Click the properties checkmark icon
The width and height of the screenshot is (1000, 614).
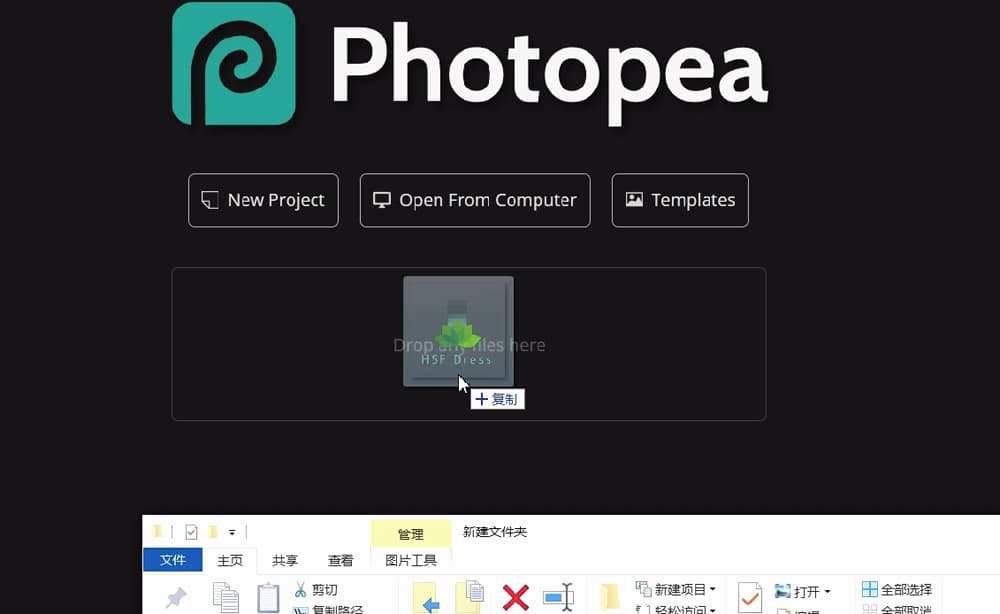click(x=750, y=598)
